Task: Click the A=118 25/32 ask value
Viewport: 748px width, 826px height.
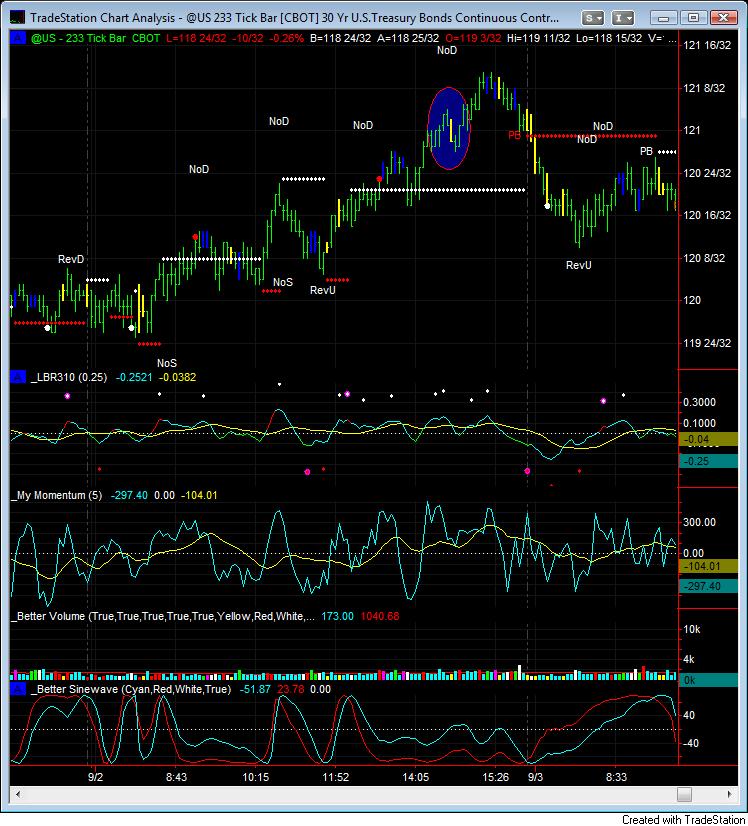Action: pyautogui.click(x=408, y=38)
